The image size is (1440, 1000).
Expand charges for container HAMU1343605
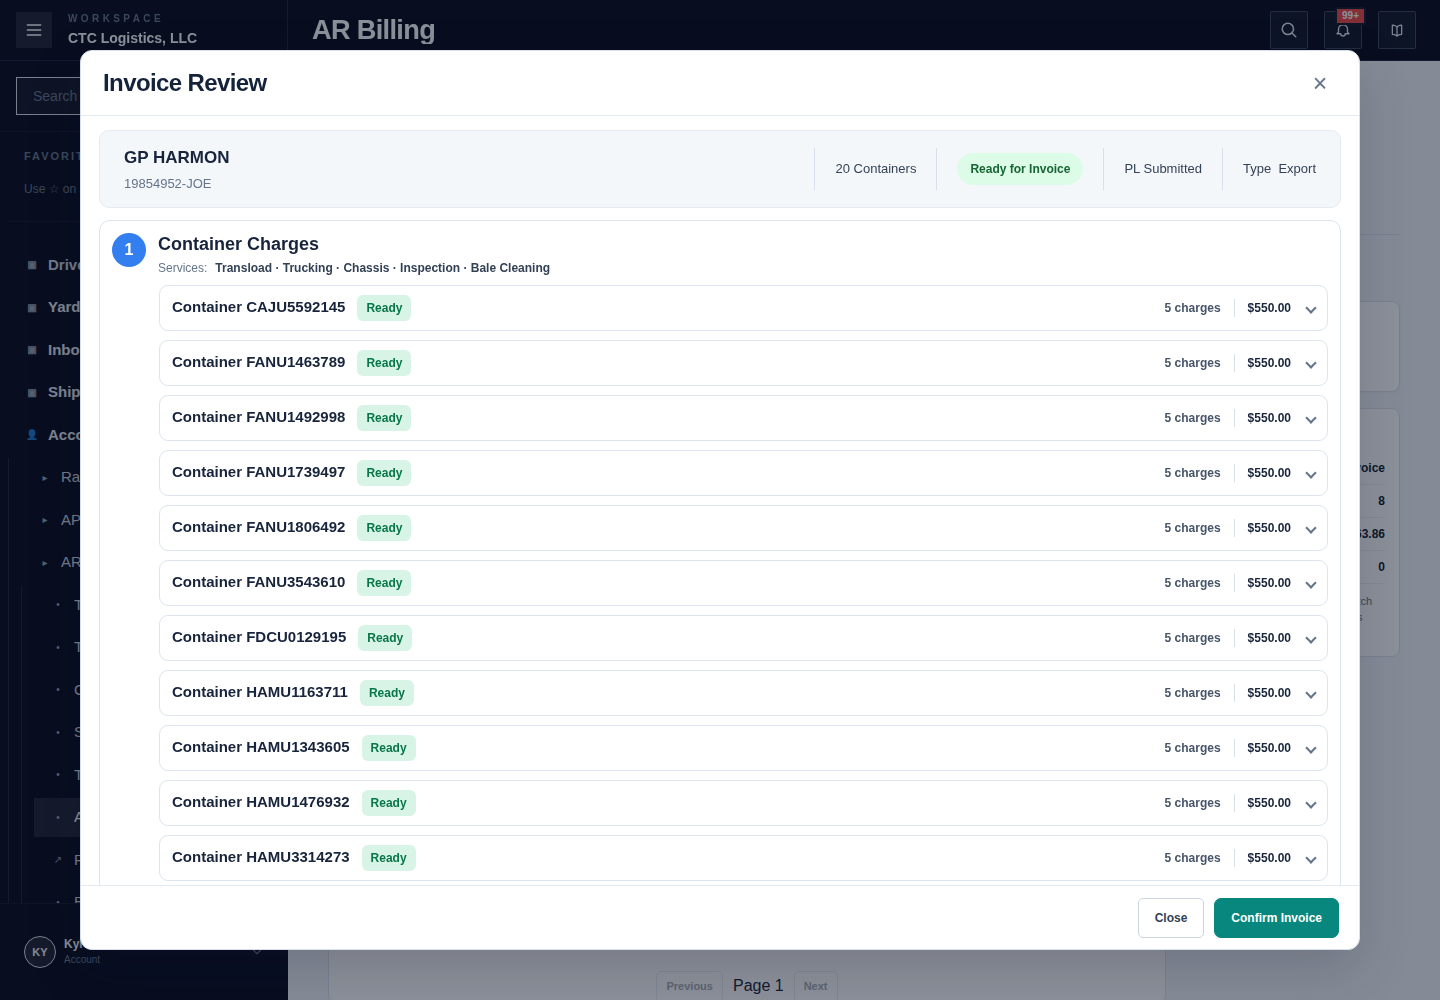tap(1311, 749)
